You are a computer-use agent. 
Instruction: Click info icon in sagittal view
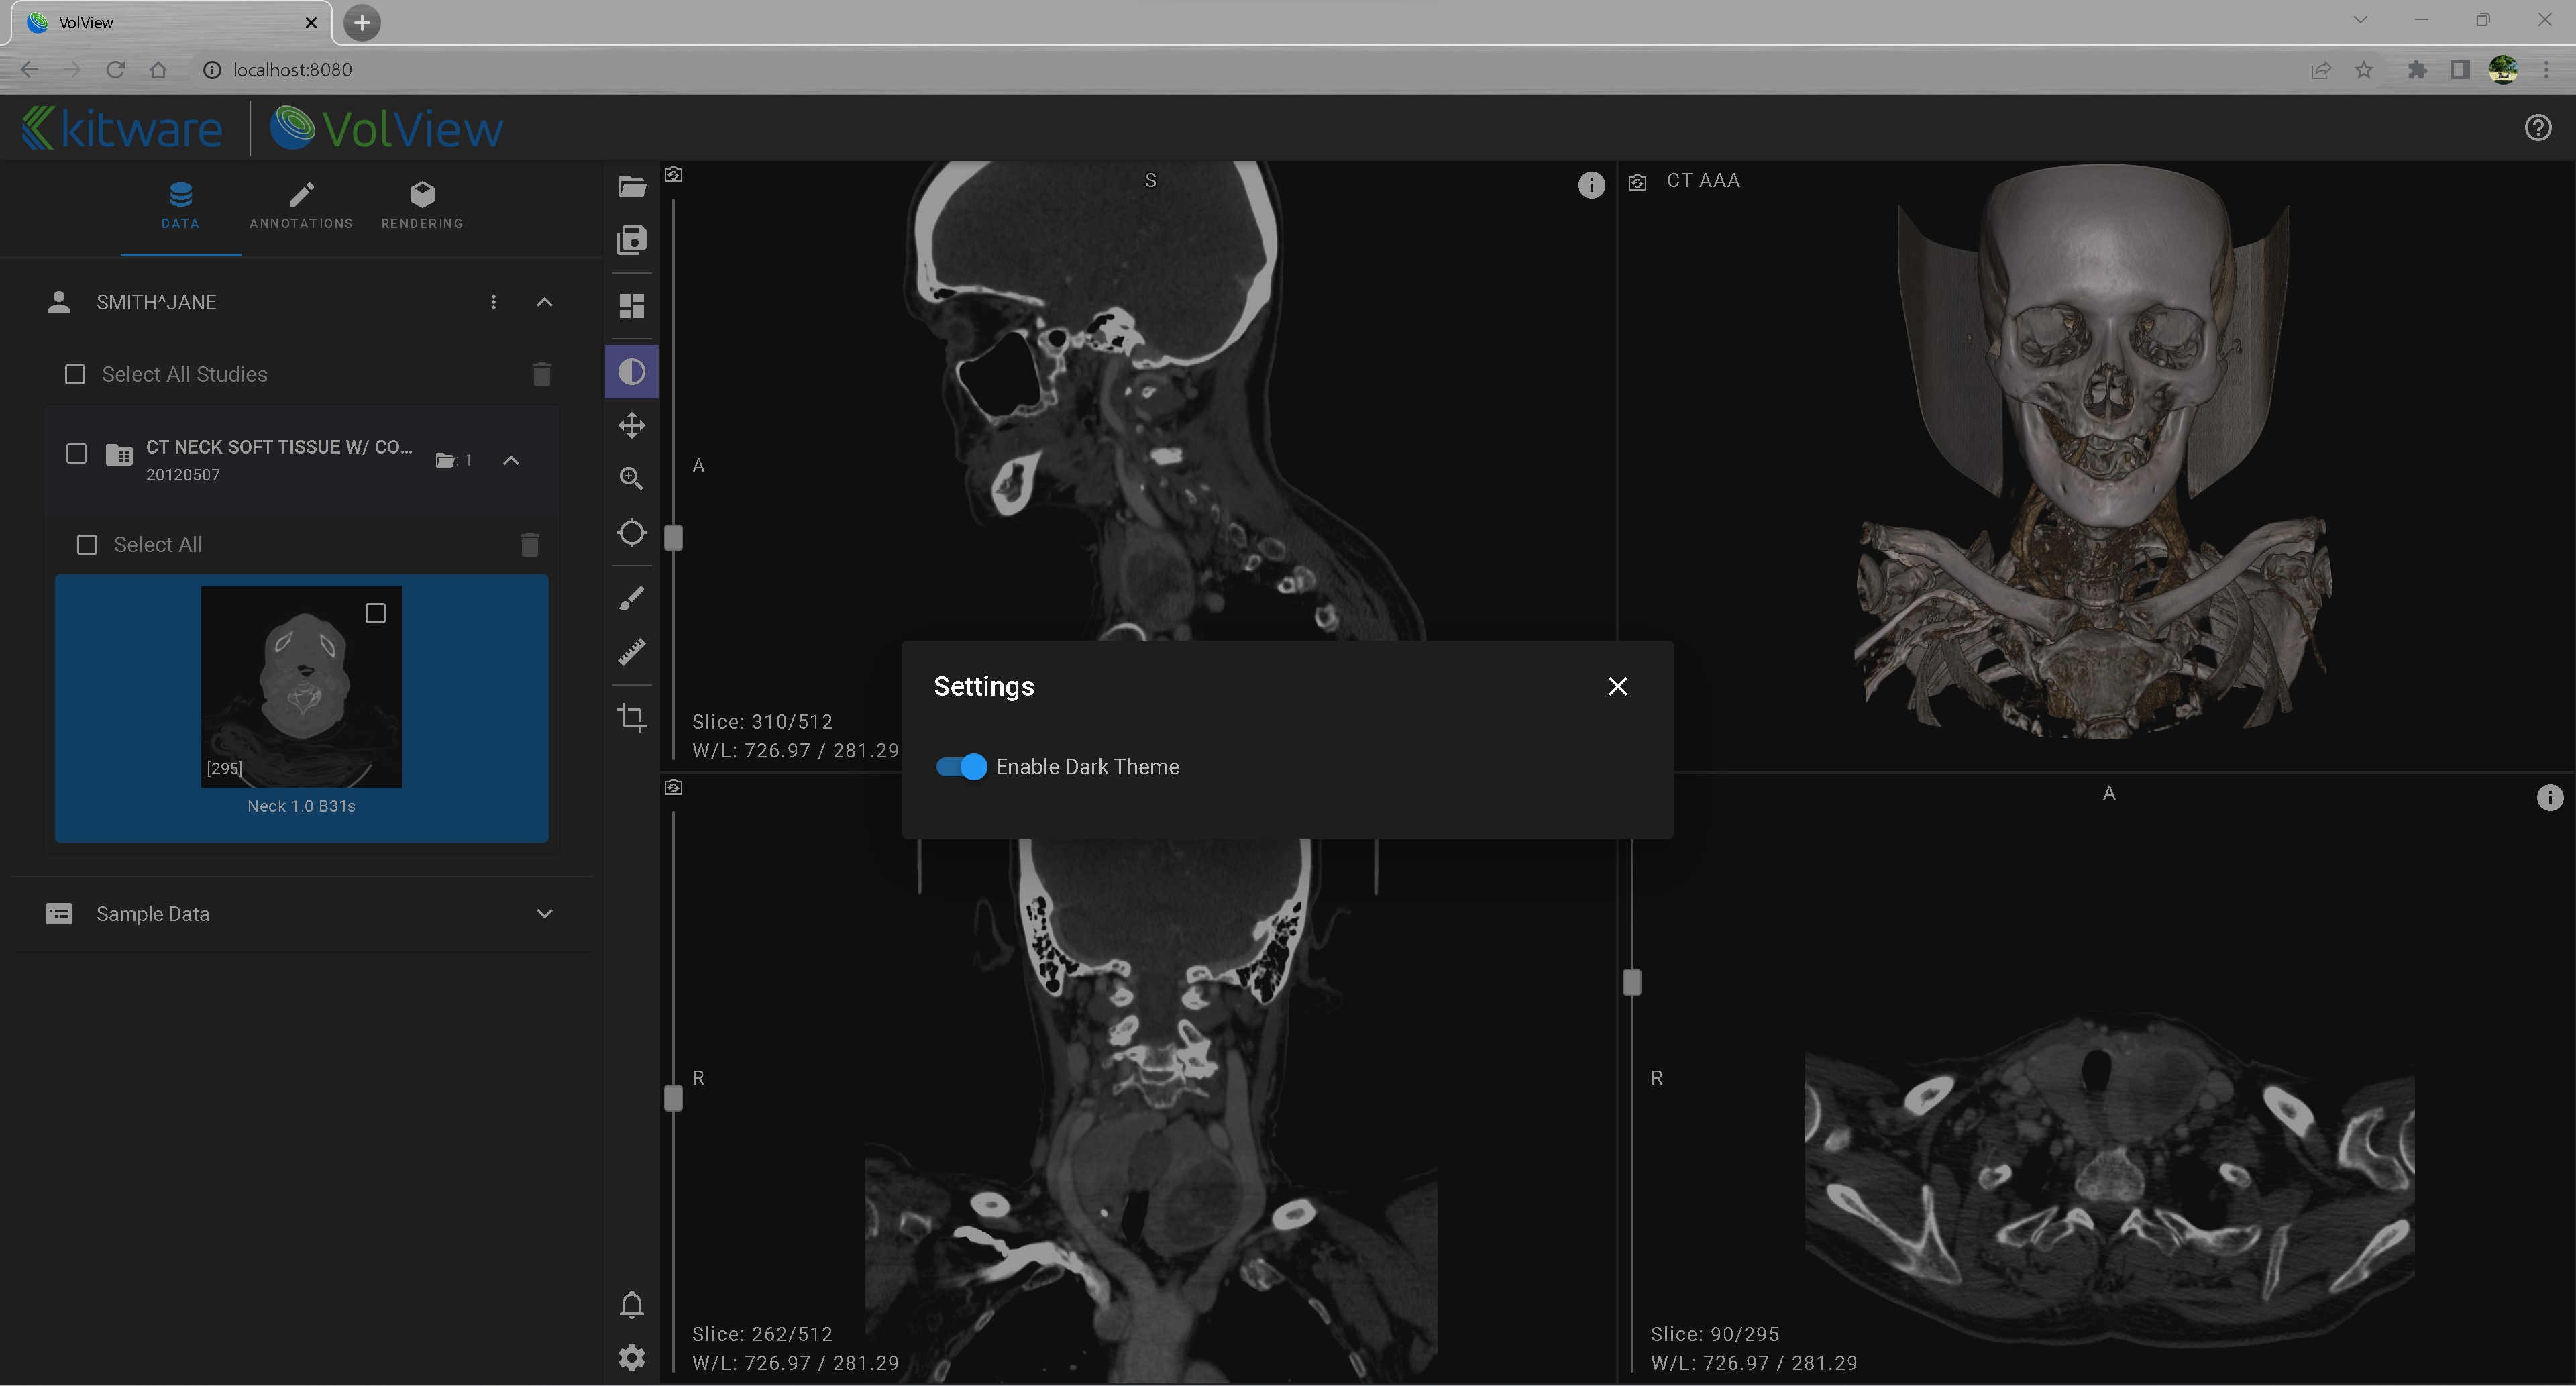pos(1591,185)
